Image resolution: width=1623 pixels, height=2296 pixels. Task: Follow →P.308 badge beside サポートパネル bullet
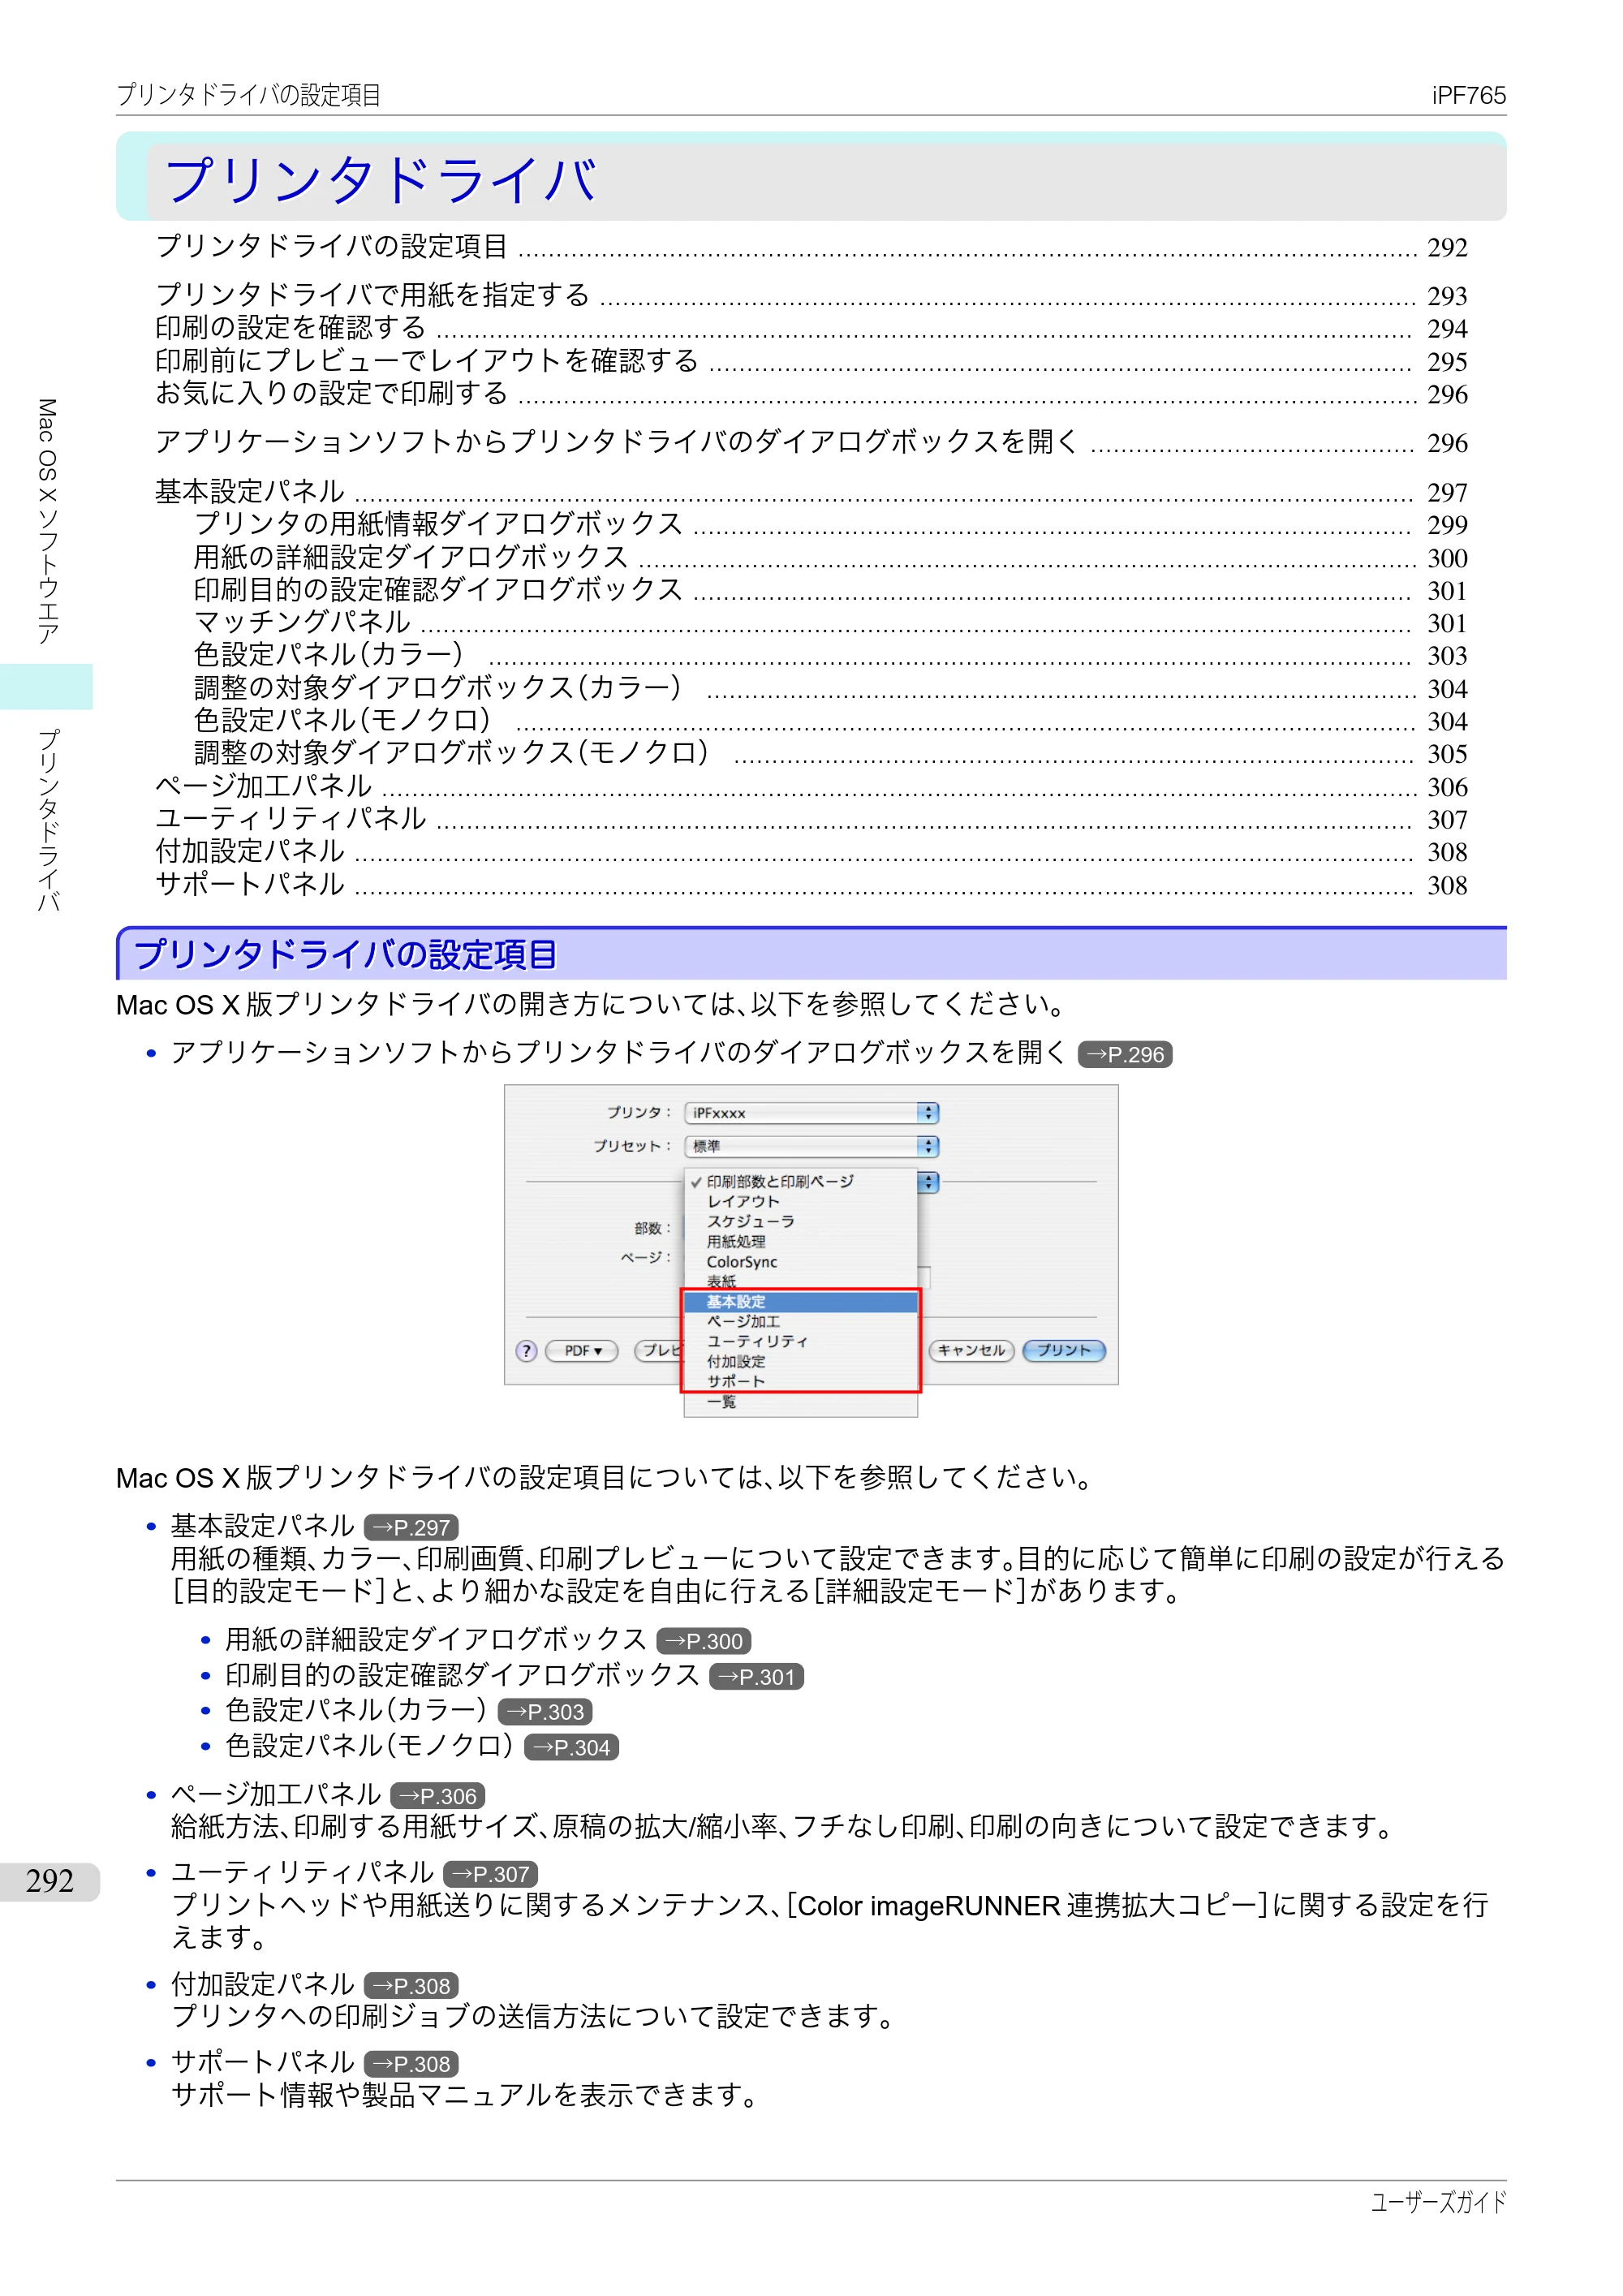point(411,2064)
